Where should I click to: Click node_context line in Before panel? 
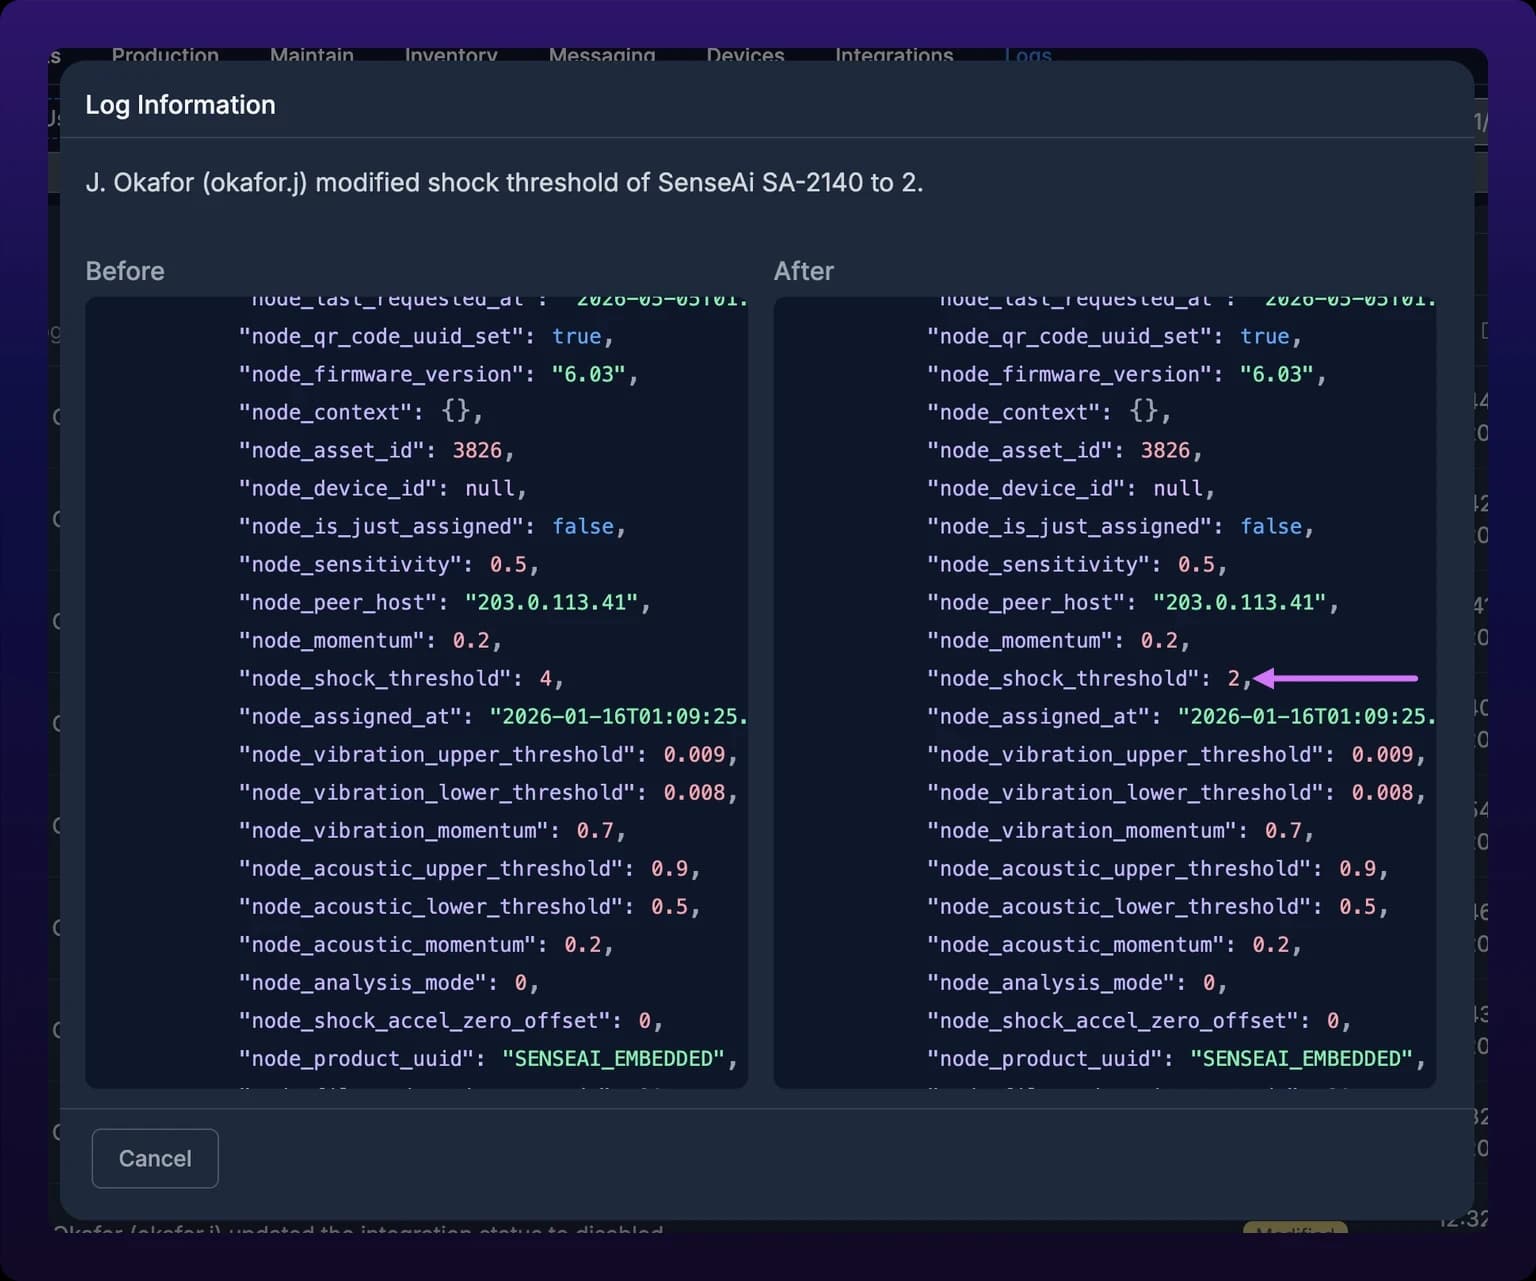click(361, 412)
